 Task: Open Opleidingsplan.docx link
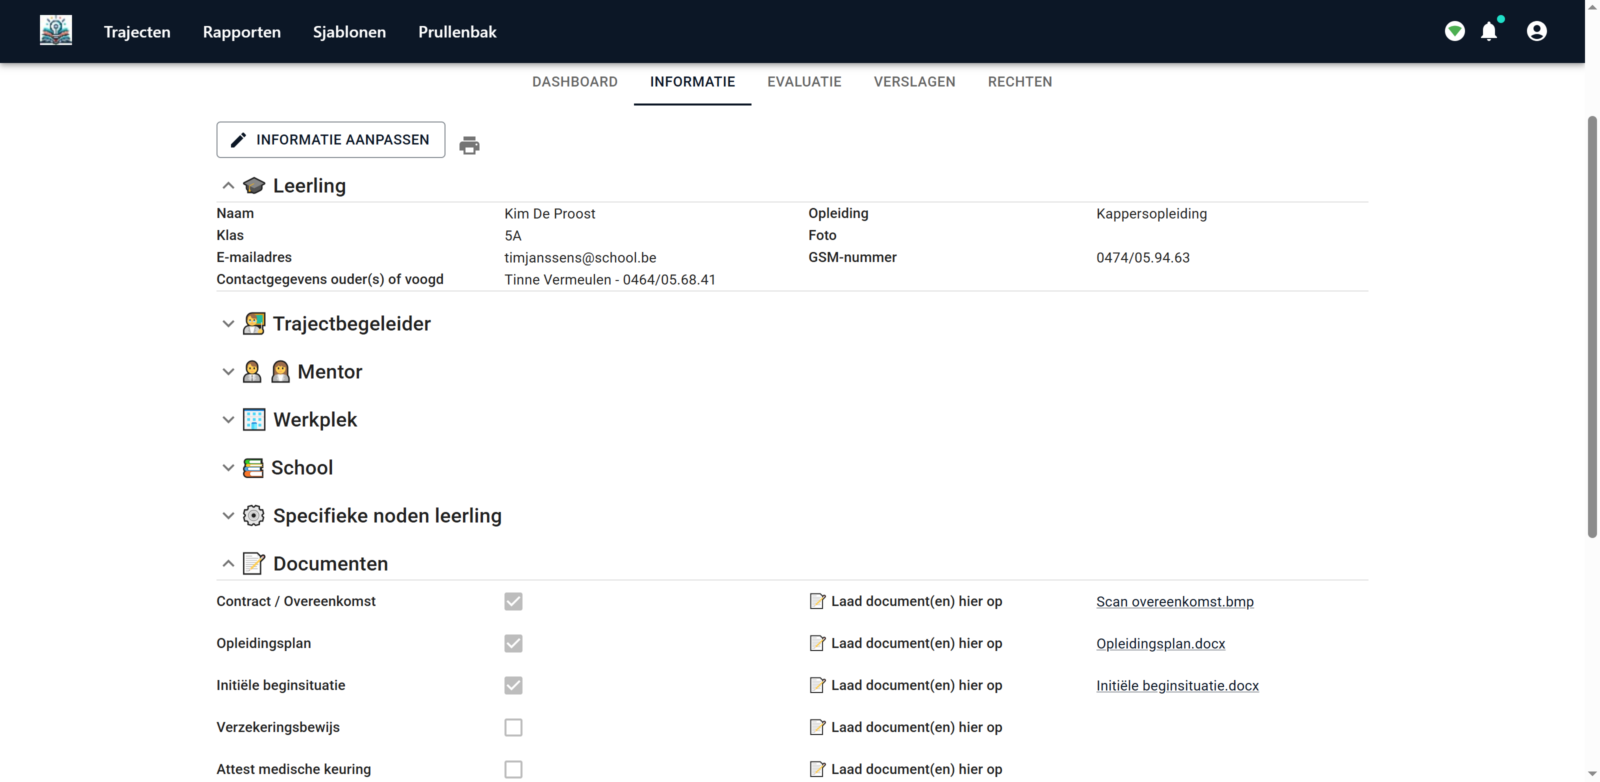[x=1161, y=643]
